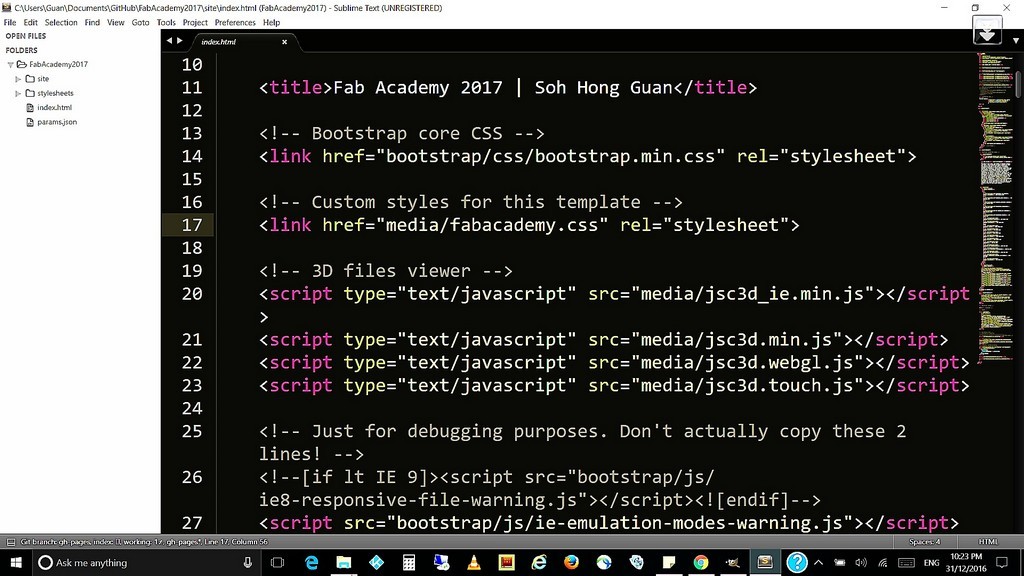This screenshot has height=576, width=1024.
Task: Collapse the FabAcademy2017 folder
Action: tap(10, 65)
